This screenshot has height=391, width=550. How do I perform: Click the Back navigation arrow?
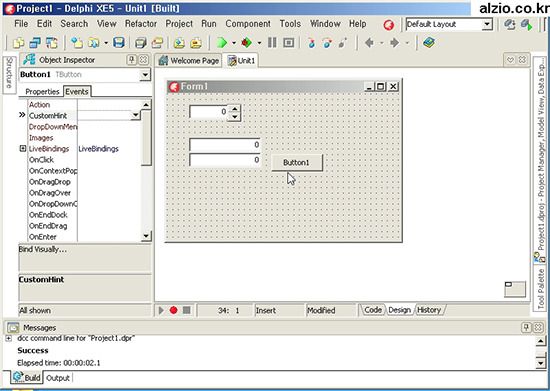click(x=369, y=43)
